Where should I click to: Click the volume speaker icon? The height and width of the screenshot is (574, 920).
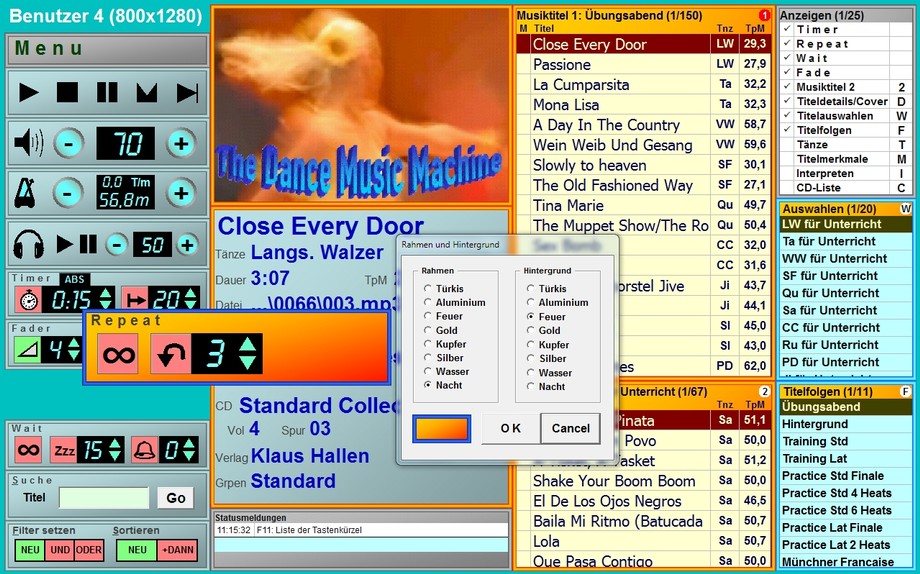27,144
